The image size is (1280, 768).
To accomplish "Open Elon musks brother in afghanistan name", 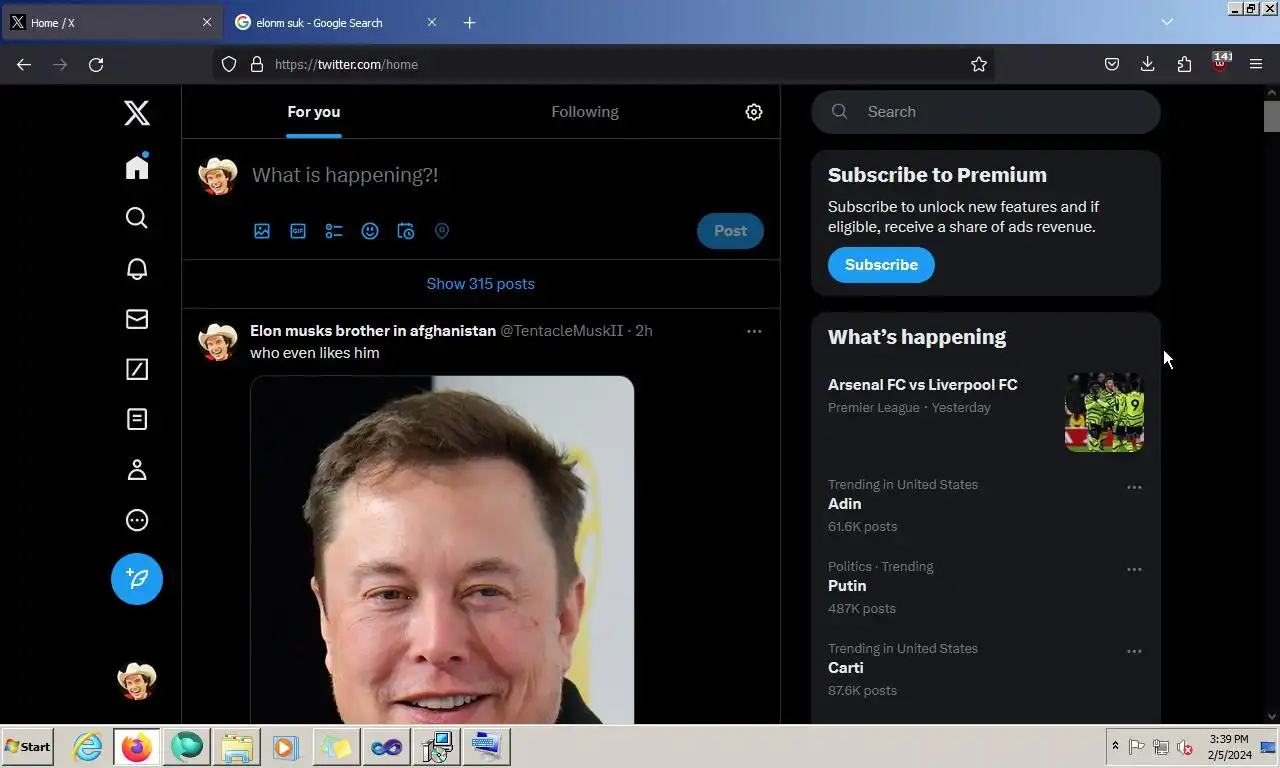I will tap(373, 331).
